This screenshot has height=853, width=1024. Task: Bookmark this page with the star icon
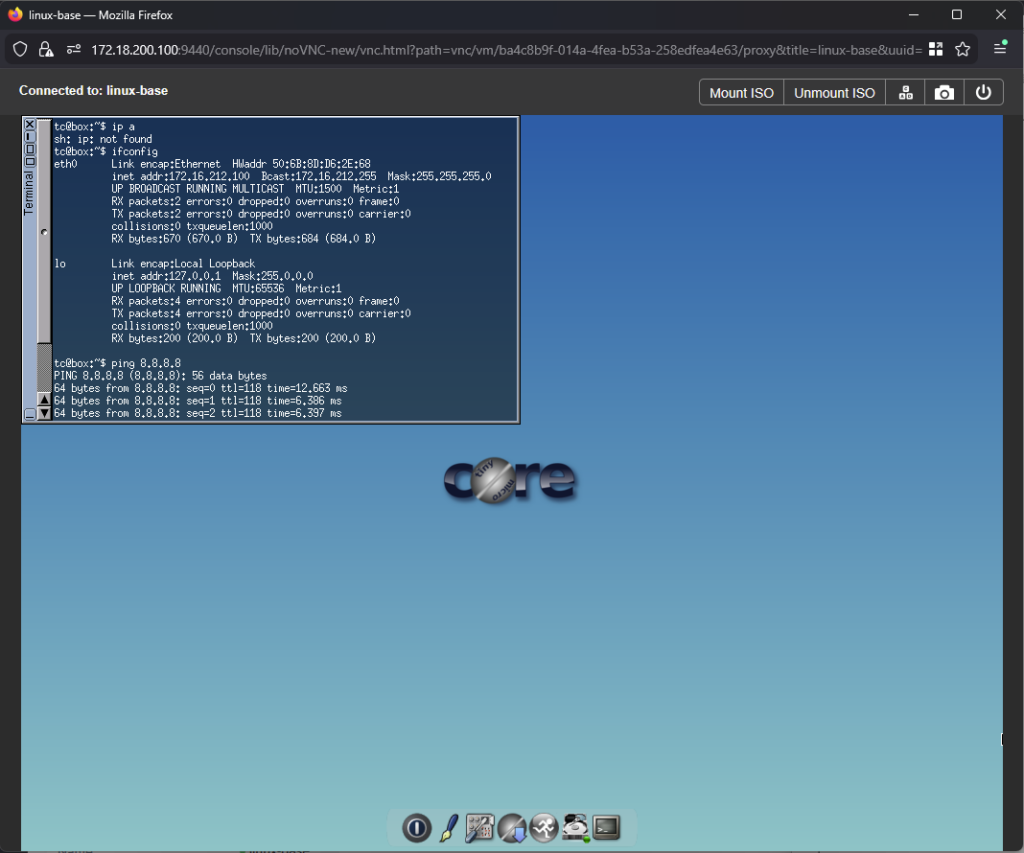pyautogui.click(x=963, y=49)
